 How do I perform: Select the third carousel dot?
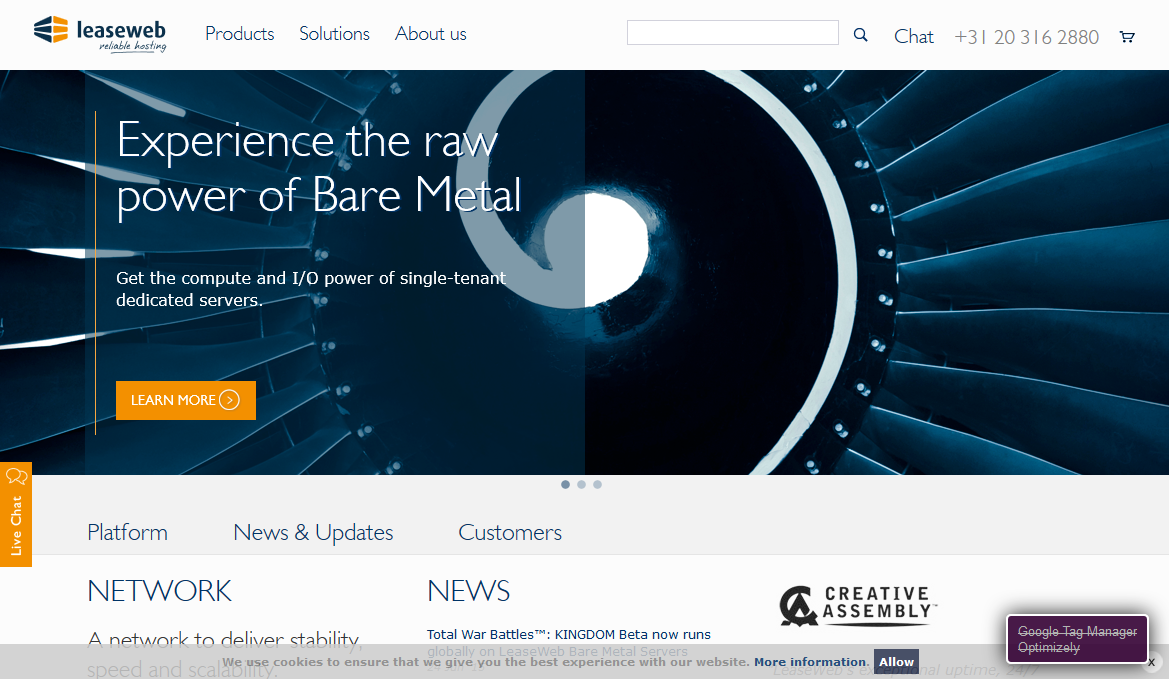[x=597, y=484]
